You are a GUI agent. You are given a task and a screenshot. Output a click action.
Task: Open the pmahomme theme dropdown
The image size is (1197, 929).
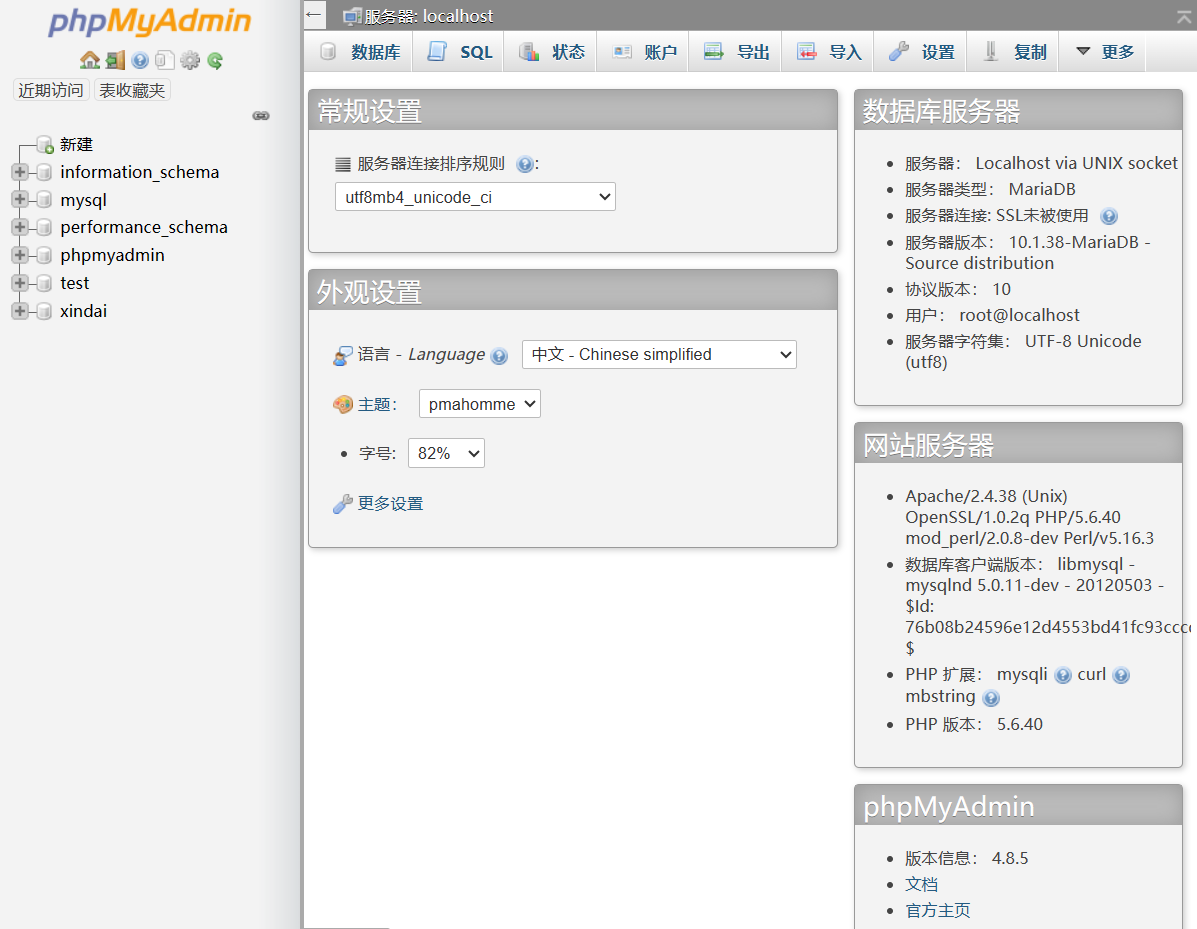[x=479, y=403]
